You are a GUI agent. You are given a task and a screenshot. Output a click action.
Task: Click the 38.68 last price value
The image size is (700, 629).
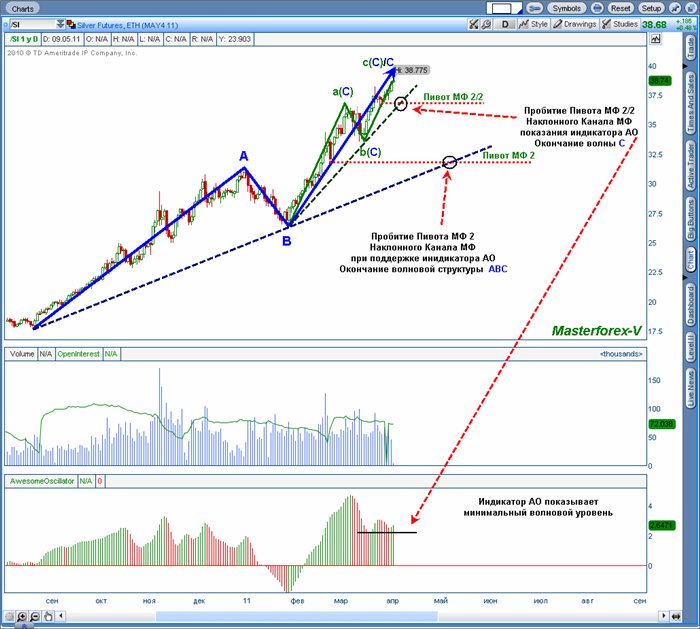(x=654, y=25)
